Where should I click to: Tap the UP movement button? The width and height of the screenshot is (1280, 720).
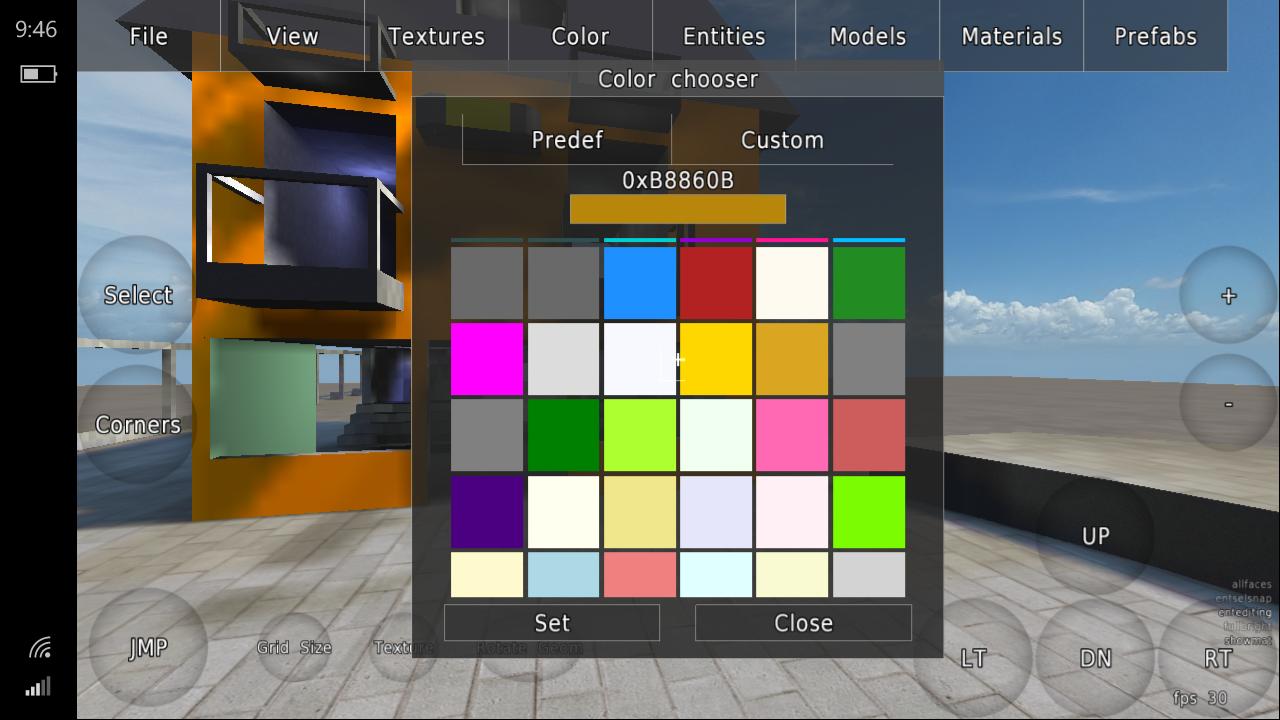[1096, 536]
